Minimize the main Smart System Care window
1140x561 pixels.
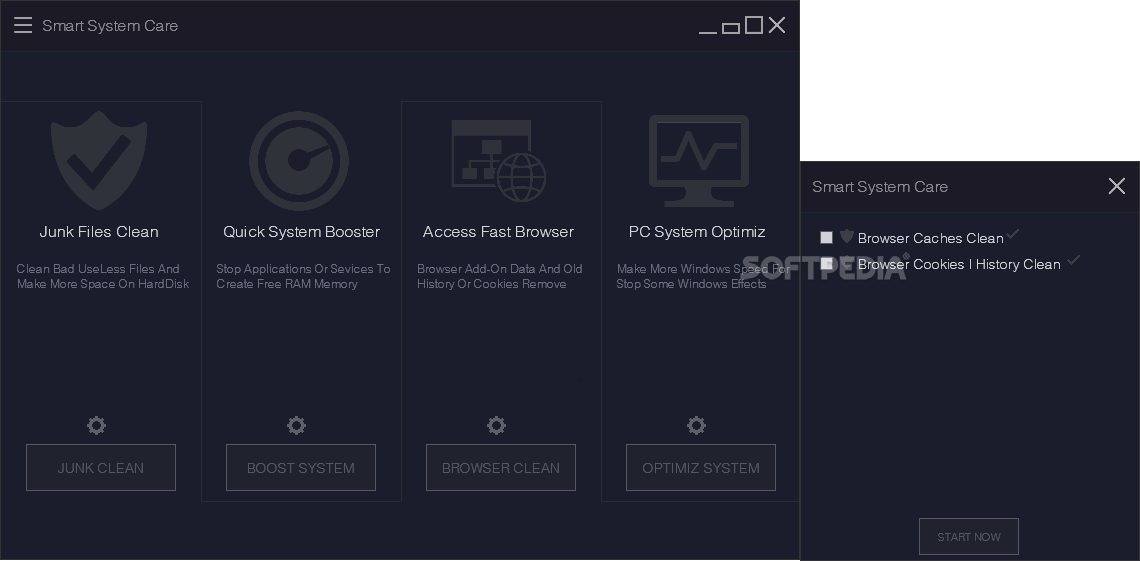(708, 32)
